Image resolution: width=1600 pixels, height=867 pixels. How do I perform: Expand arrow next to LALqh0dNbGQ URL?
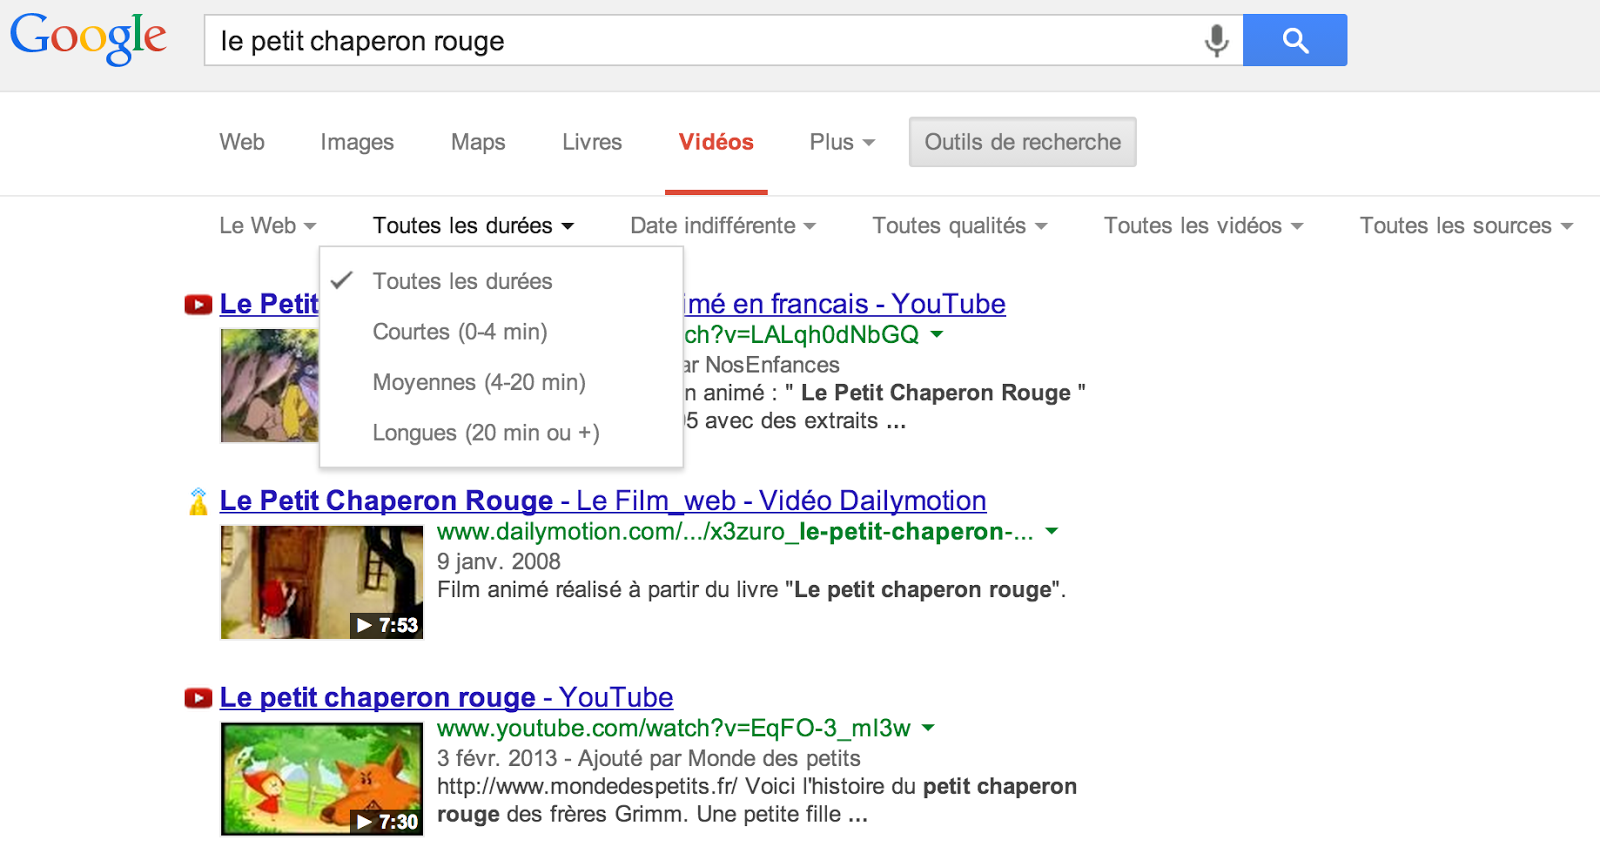pos(937,335)
